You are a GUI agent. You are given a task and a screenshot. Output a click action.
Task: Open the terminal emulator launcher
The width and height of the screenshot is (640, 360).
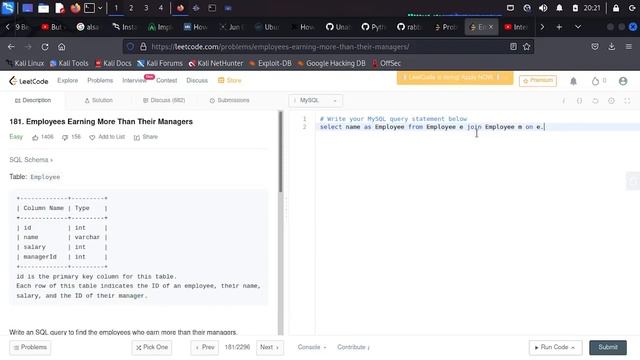click(89, 8)
